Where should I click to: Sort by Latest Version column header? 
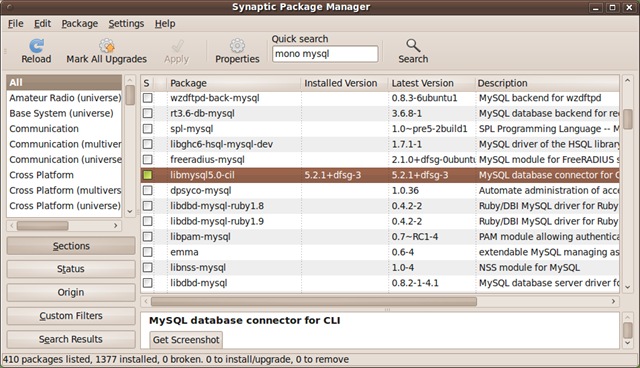(432, 83)
